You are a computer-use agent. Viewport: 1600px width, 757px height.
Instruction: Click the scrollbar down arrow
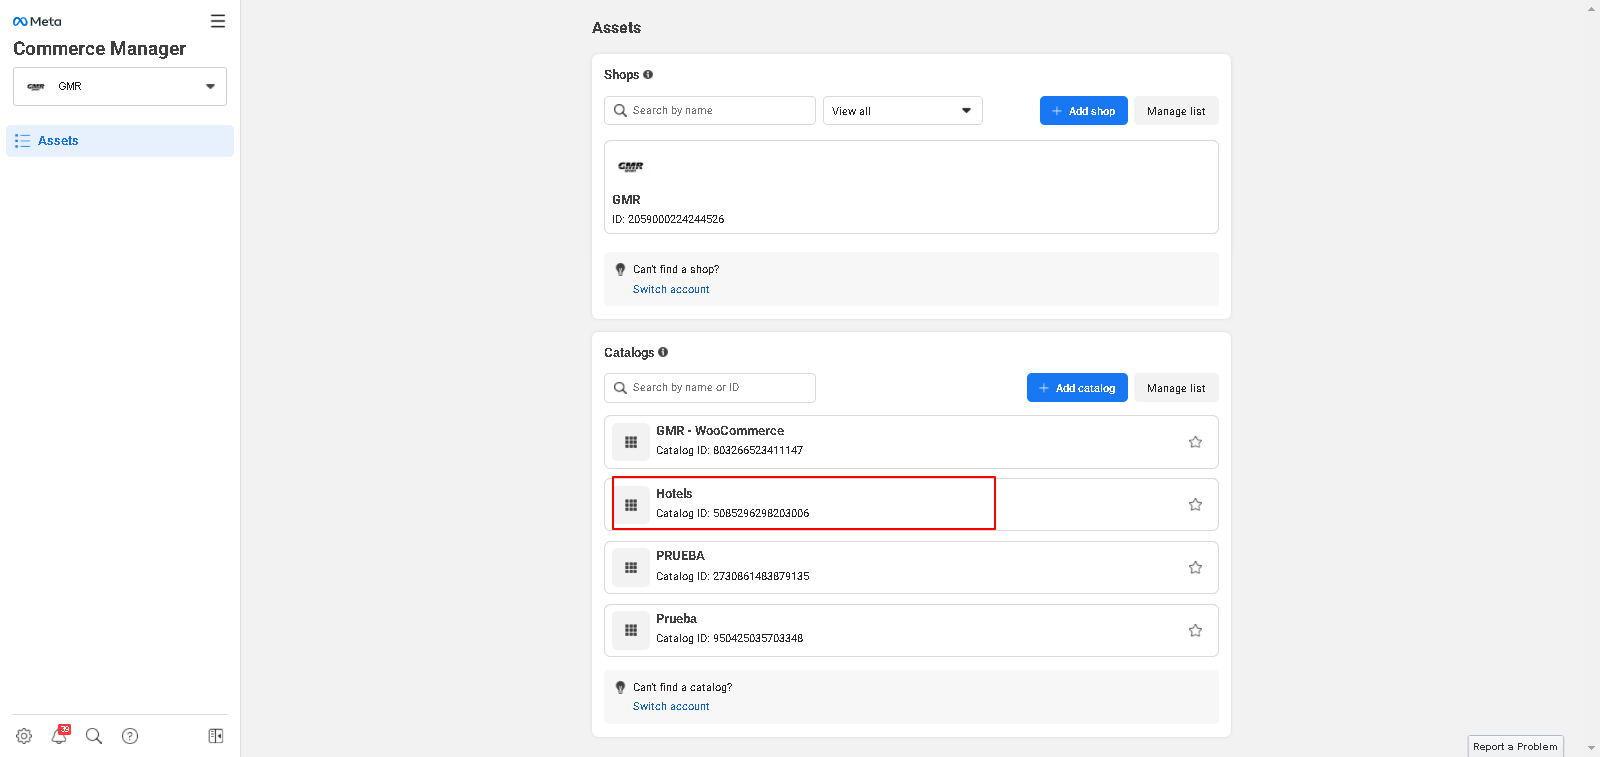coord(1591,748)
